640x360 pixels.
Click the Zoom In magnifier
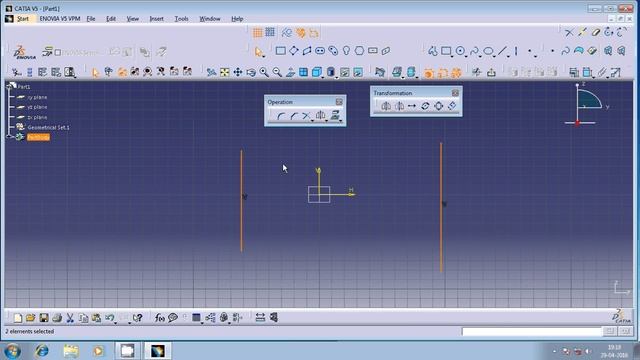pyautogui.click(x=264, y=73)
